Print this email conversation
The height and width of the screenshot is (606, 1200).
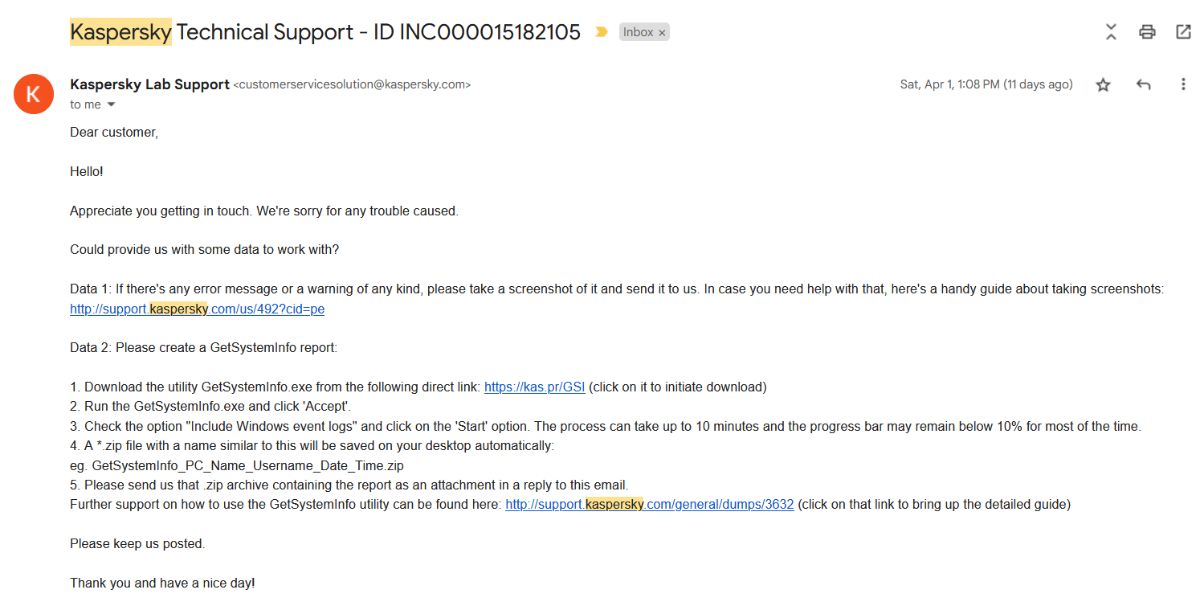[x=1147, y=32]
